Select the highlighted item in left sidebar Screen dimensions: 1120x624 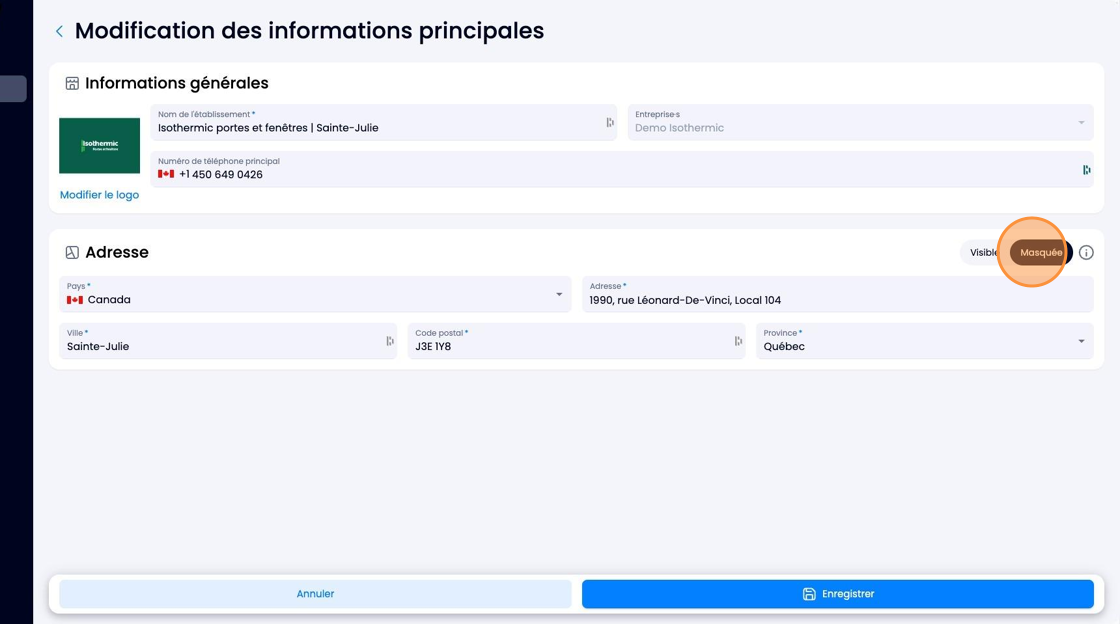pos(13,89)
